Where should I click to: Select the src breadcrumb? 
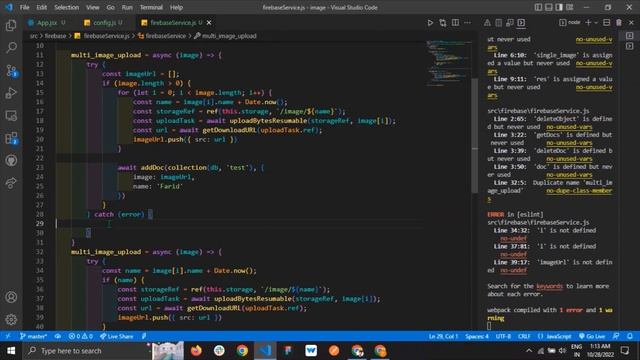click(33, 36)
